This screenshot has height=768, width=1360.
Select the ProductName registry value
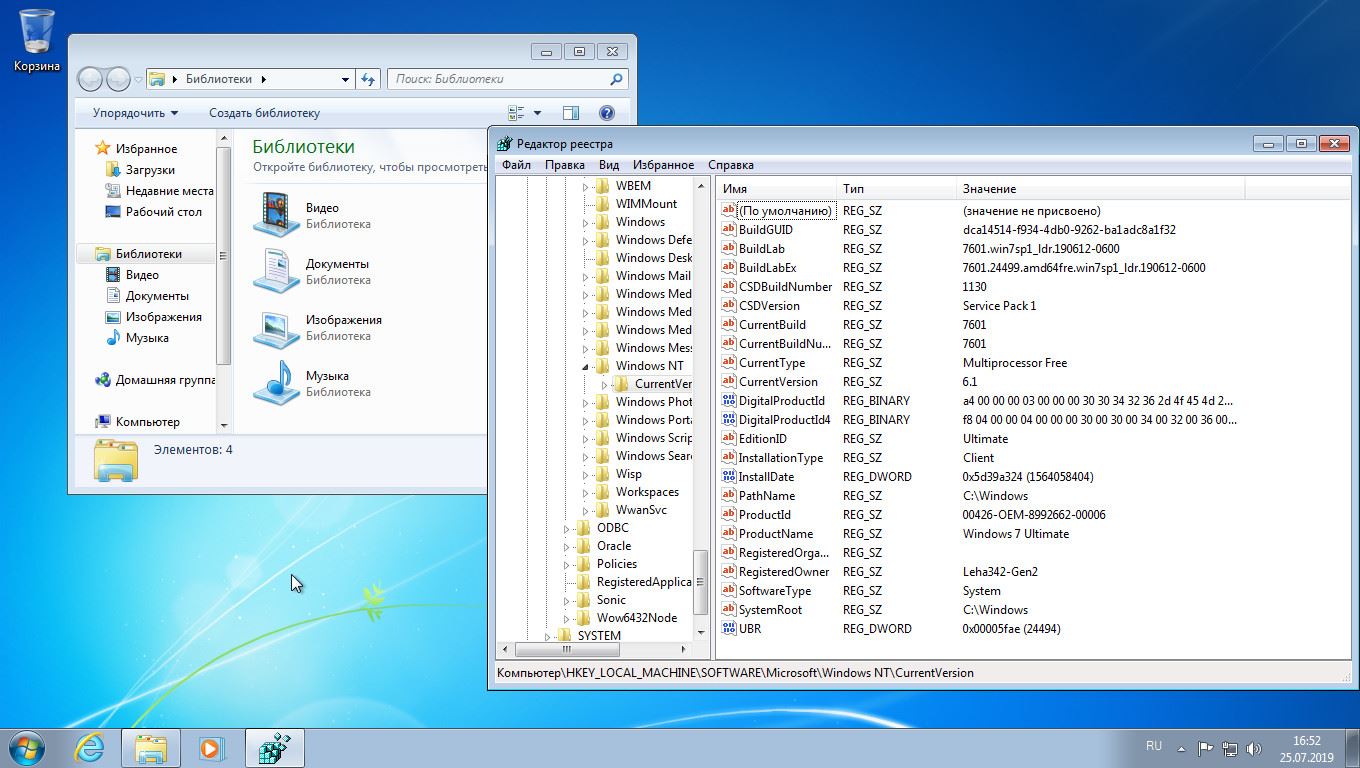click(x=775, y=534)
